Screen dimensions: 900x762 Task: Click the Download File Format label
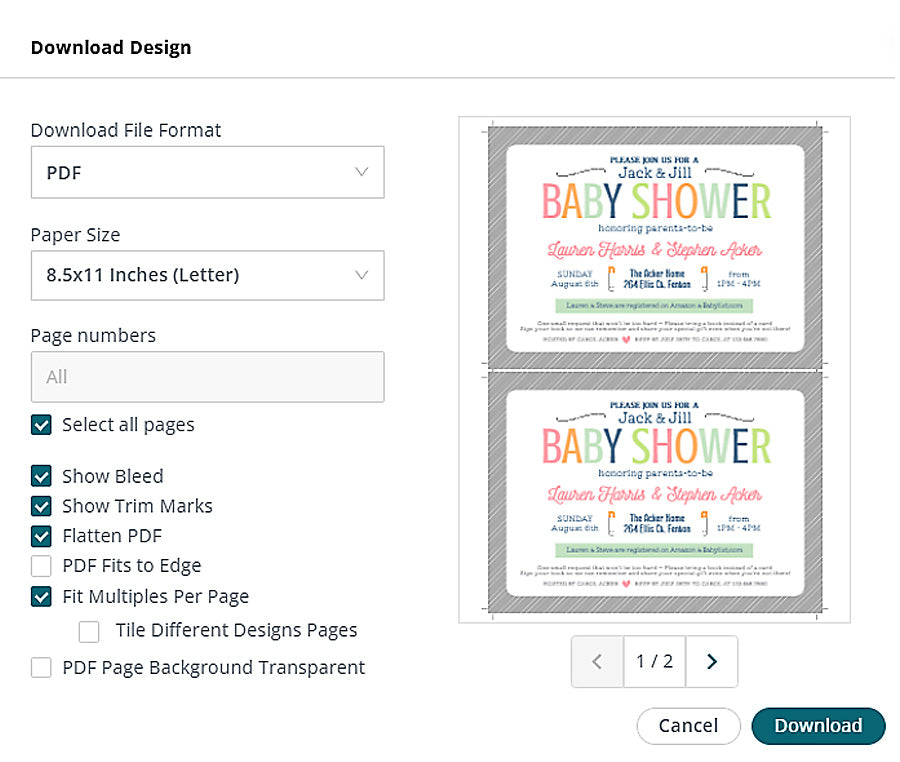pyautogui.click(x=126, y=130)
